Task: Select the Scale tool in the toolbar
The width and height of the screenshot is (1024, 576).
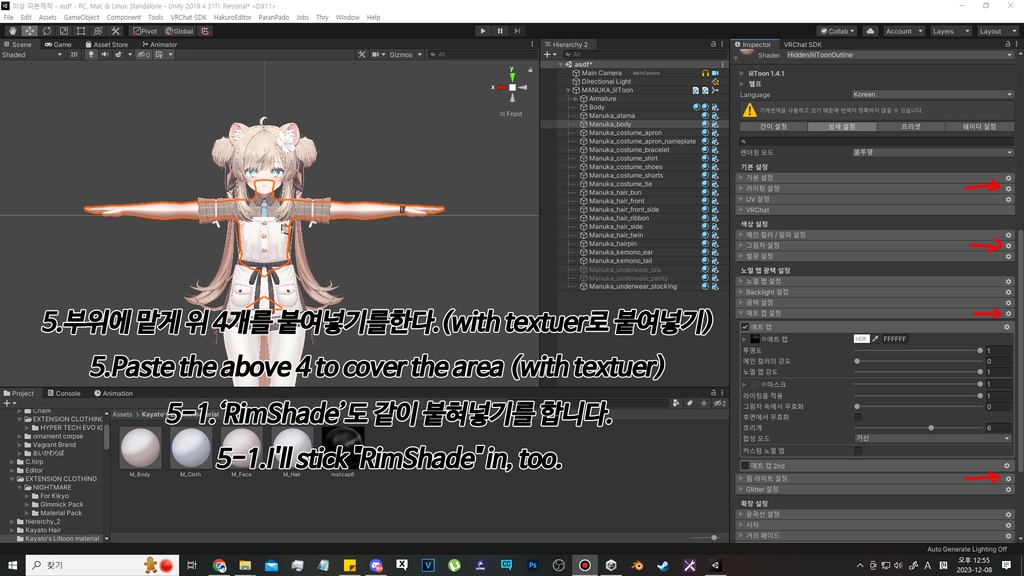Action: 63,31
